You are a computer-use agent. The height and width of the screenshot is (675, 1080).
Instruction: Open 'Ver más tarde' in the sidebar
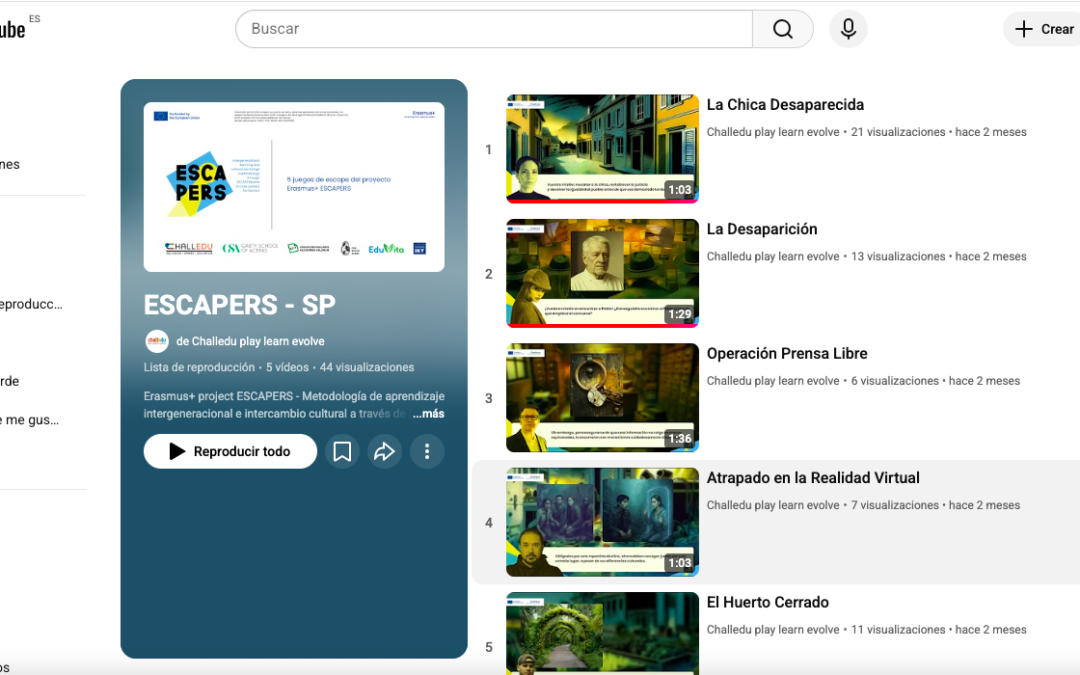click(x=20, y=381)
